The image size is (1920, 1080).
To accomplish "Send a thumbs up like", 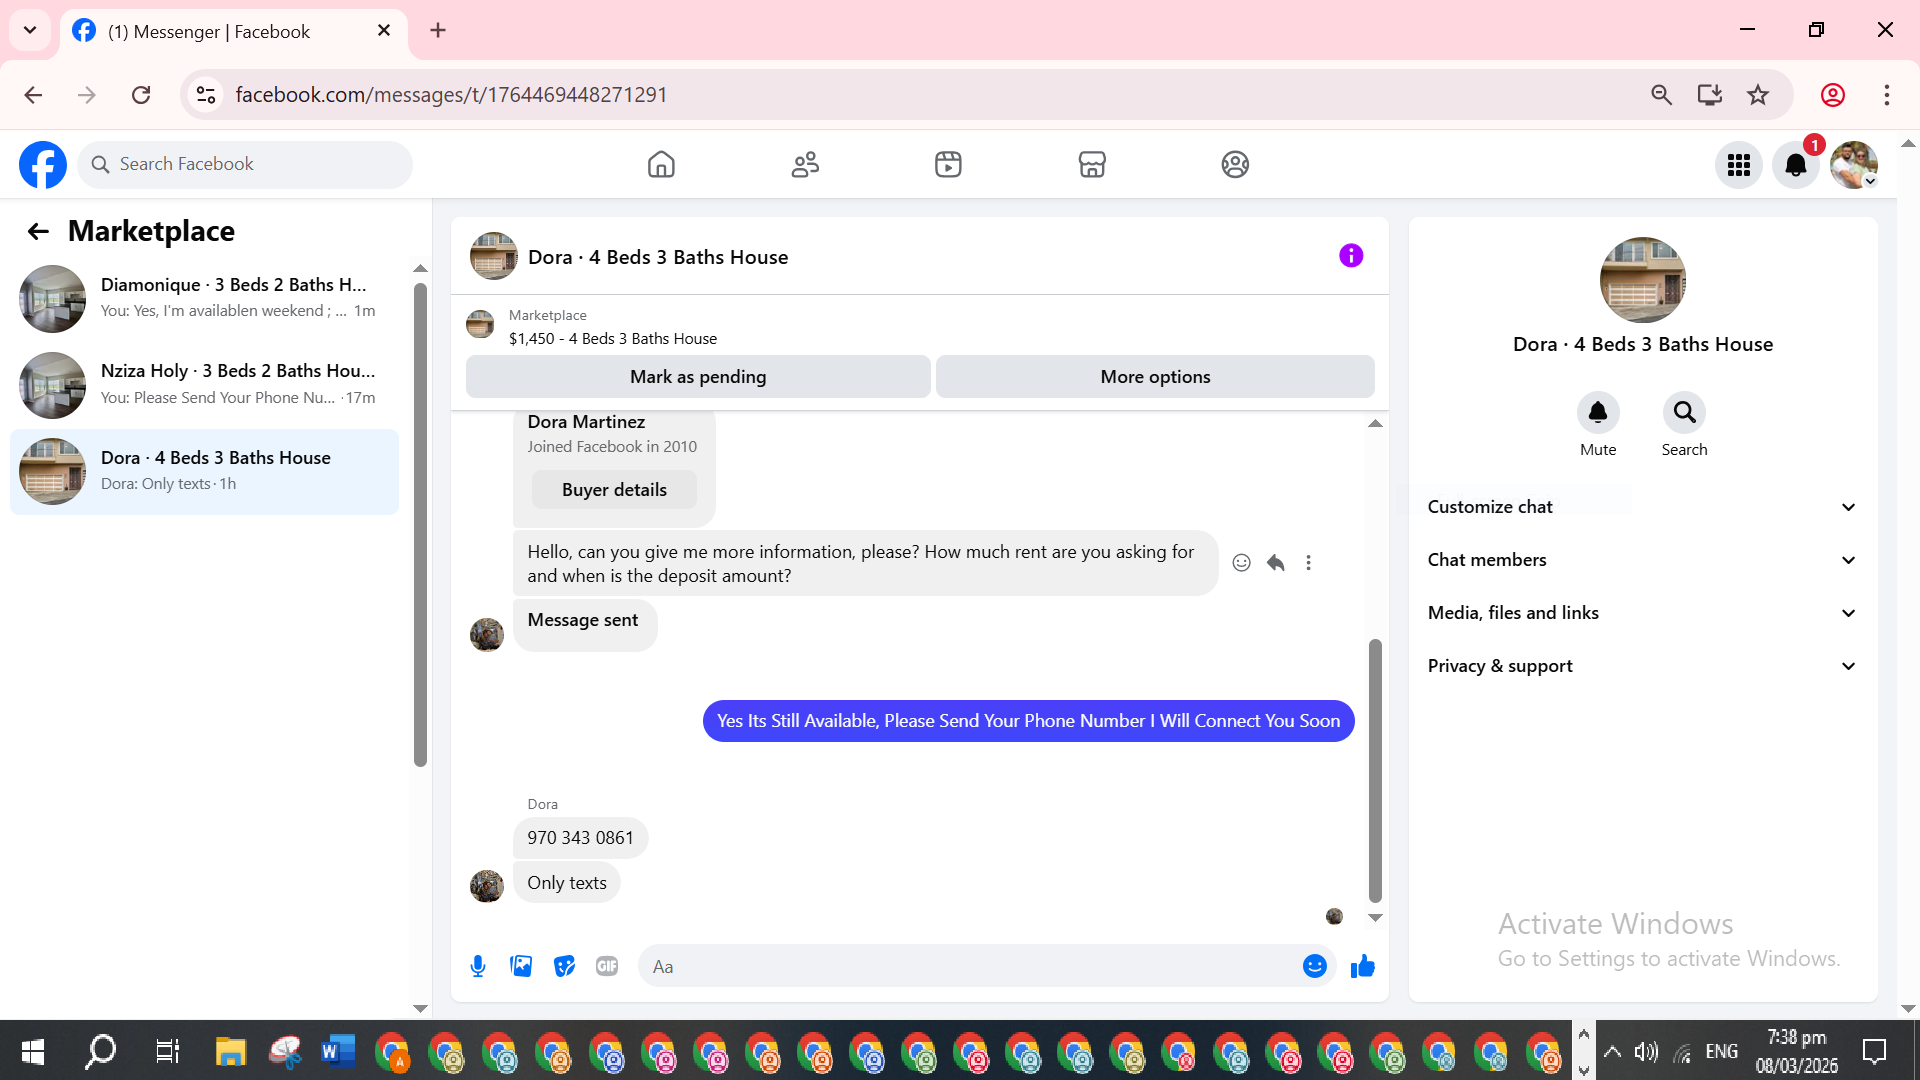I will pyautogui.click(x=1362, y=966).
